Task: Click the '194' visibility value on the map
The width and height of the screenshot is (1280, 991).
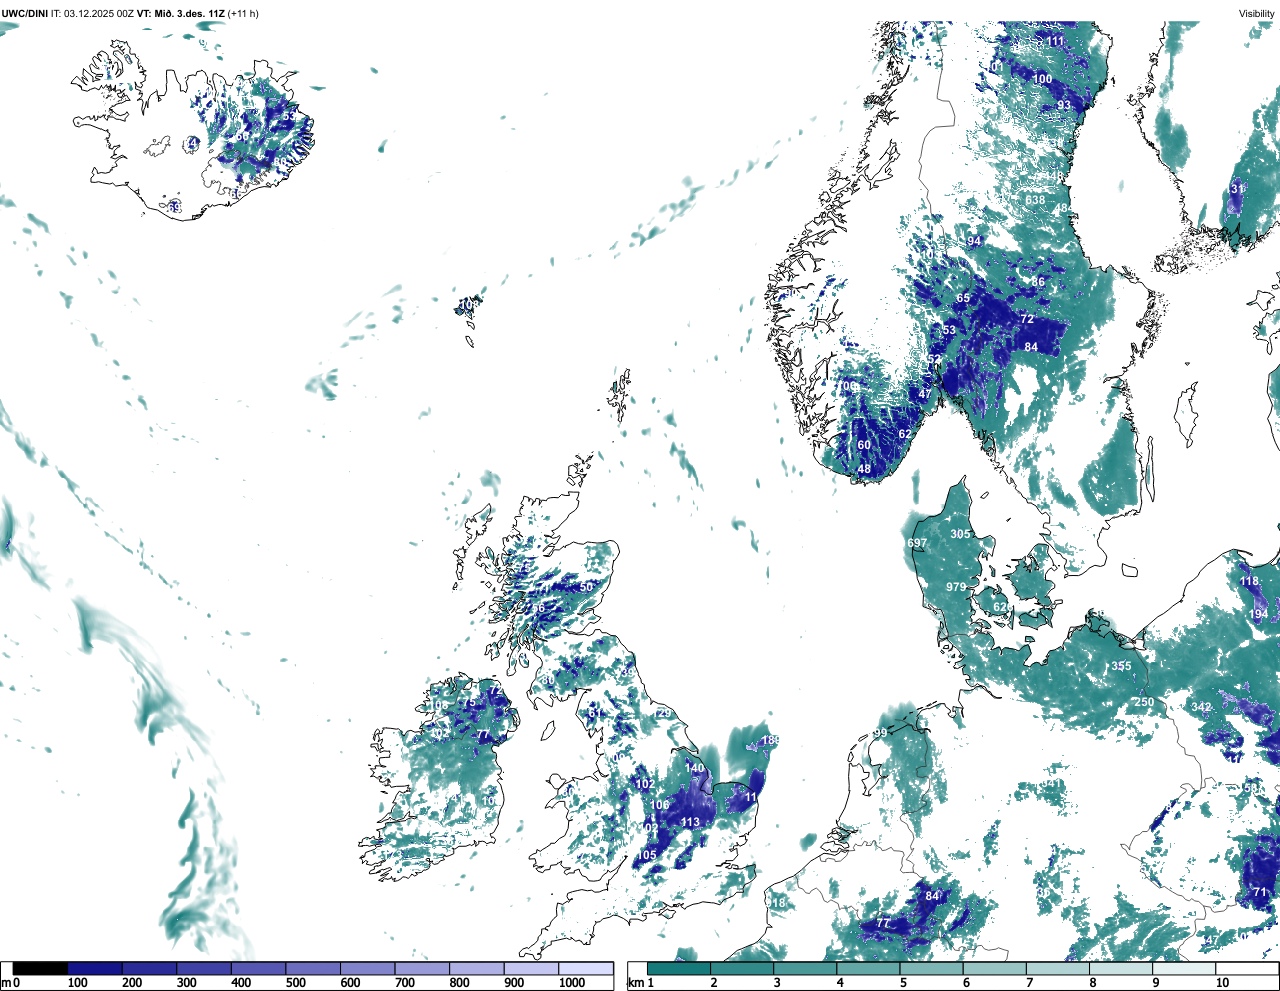Action: point(1258,614)
